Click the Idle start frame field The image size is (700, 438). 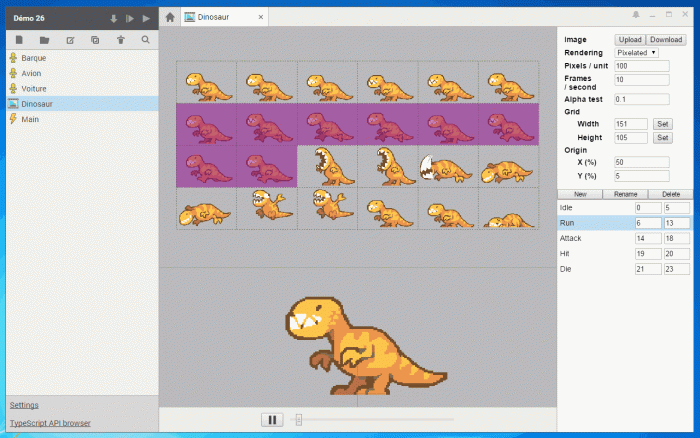coord(648,208)
